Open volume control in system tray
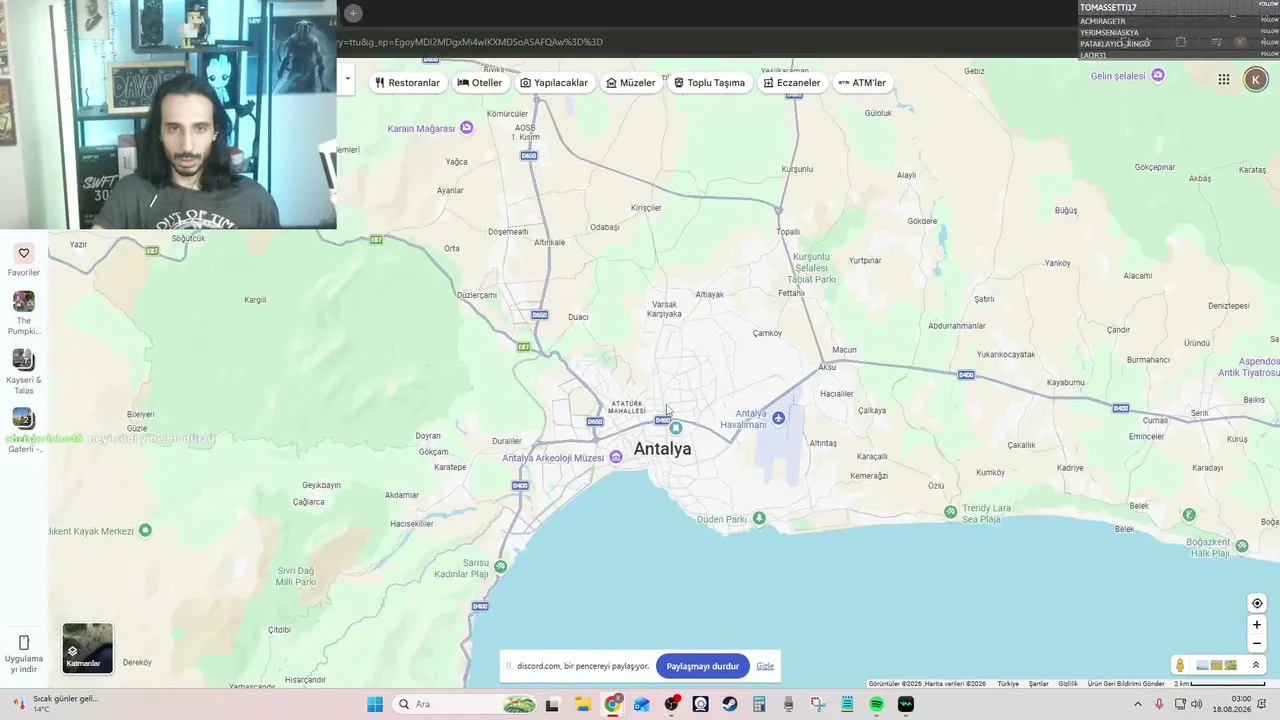This screenshot has width=1280, height=720. coord(1197,704)
